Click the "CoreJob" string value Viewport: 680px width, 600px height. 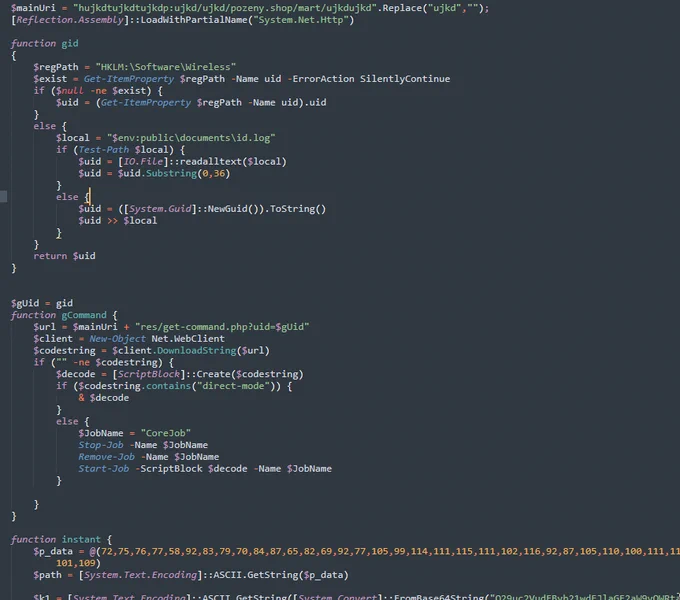coord(166,433)
